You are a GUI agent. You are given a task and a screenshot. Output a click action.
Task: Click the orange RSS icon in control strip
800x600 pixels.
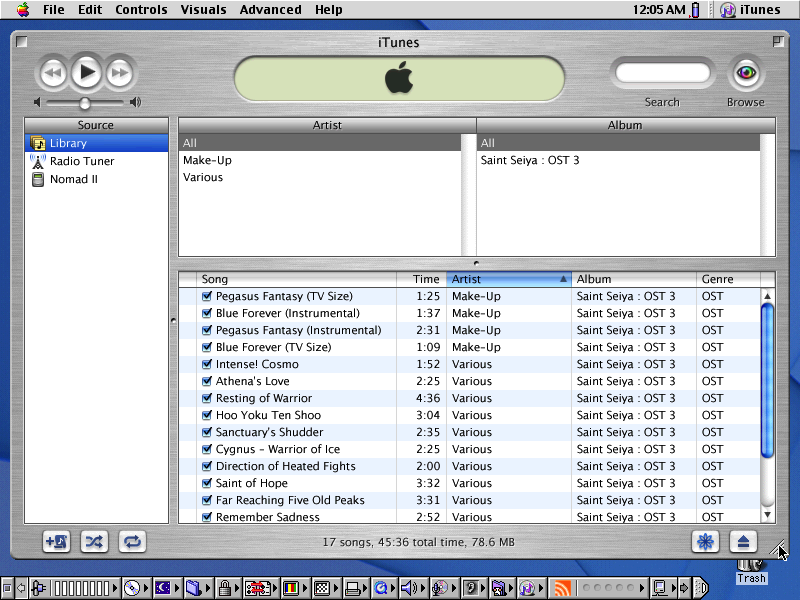pos(562,588)
